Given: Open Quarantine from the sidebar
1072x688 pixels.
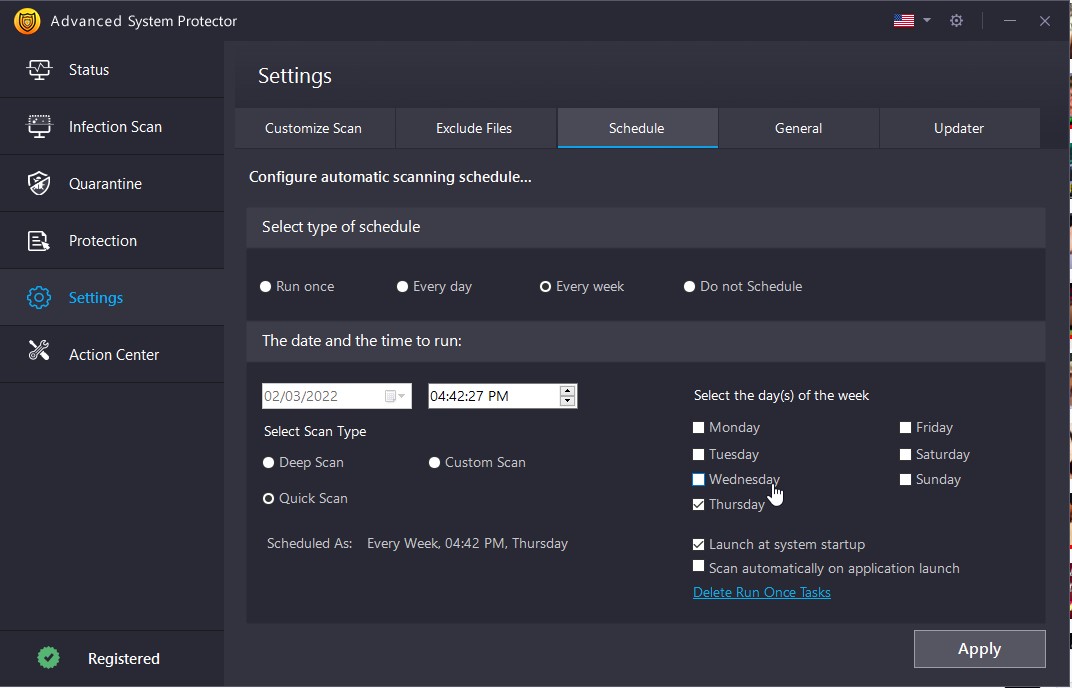Looking at the screenshot, I should (x=40, y=183).
